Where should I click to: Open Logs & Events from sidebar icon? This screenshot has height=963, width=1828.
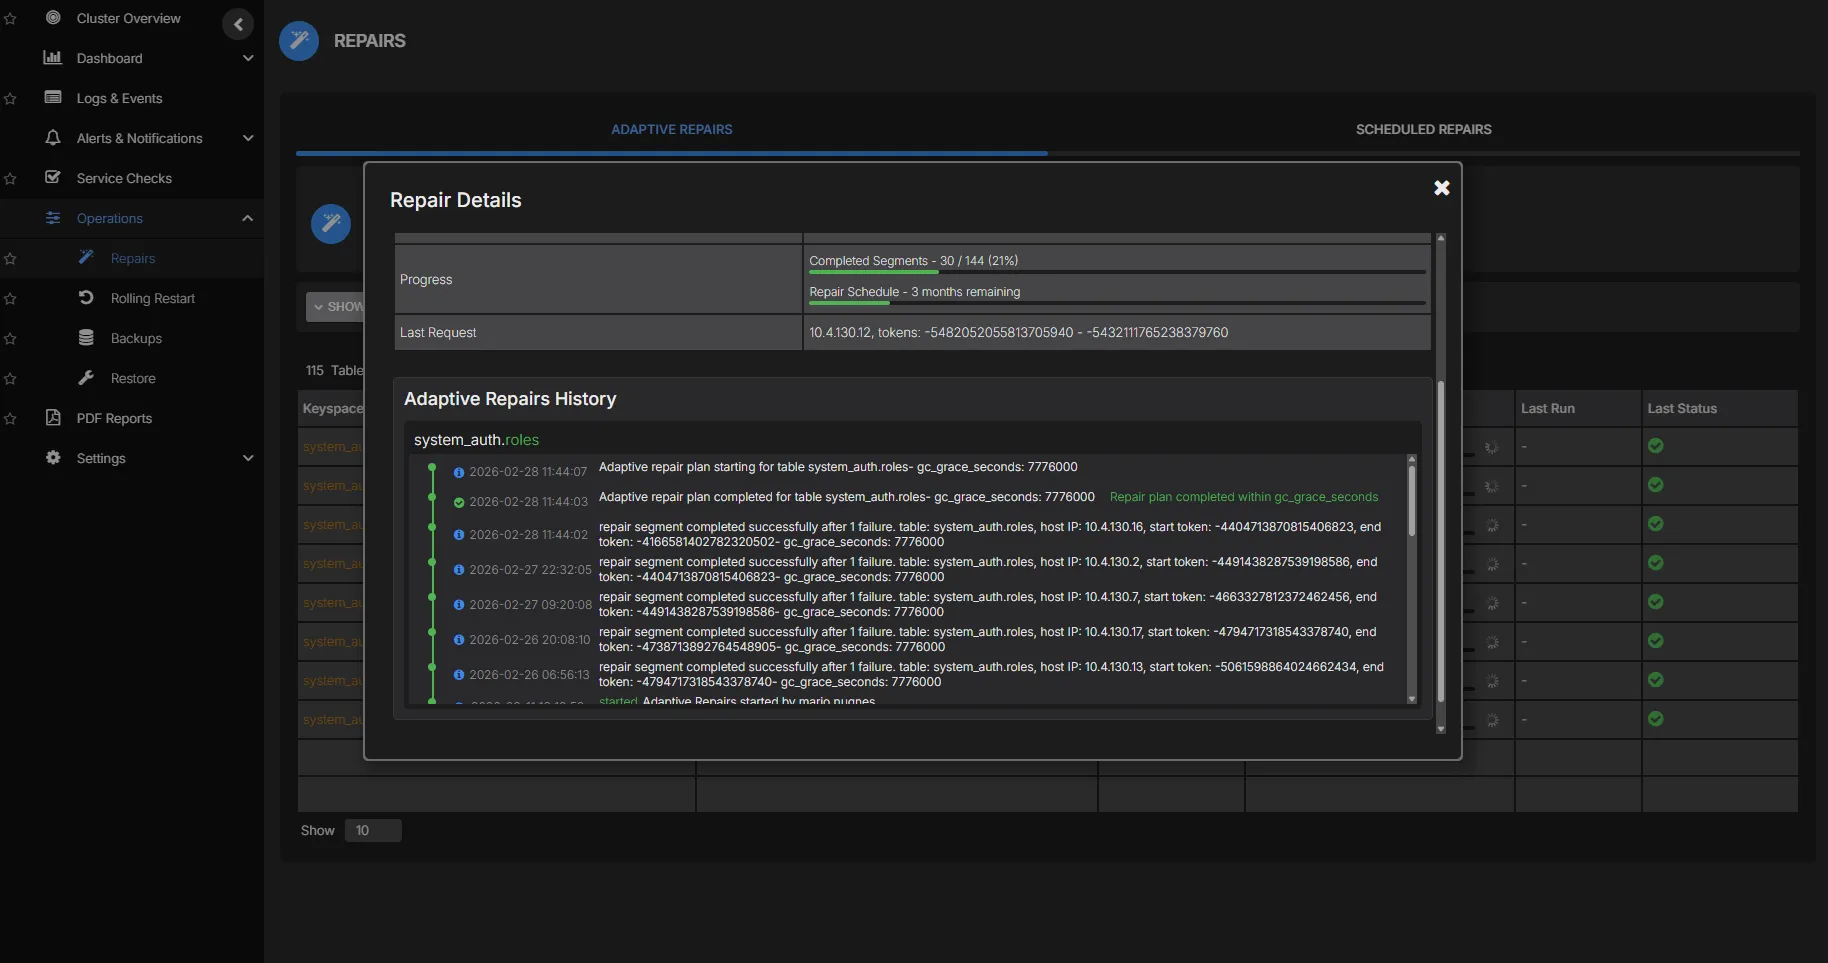(53, 98)
